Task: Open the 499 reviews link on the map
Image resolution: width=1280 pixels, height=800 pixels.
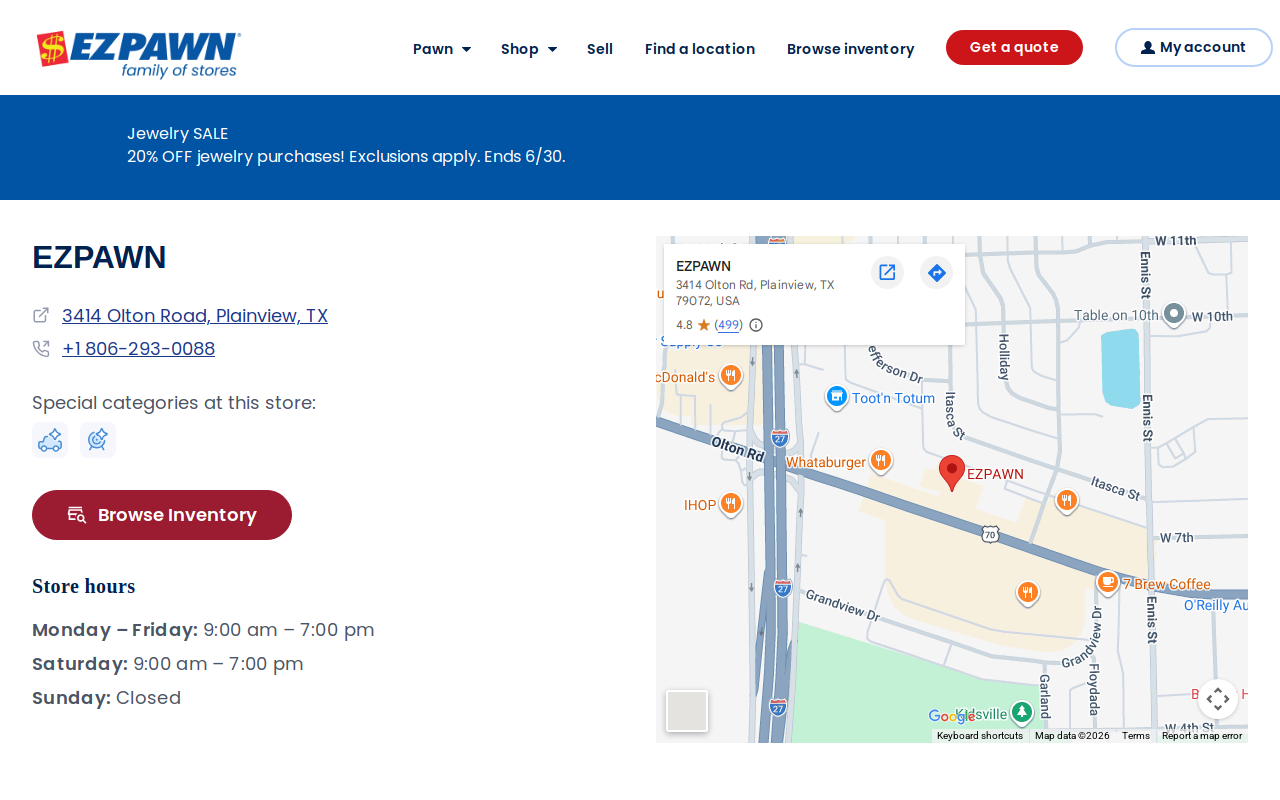Action: tap(729, 325)
